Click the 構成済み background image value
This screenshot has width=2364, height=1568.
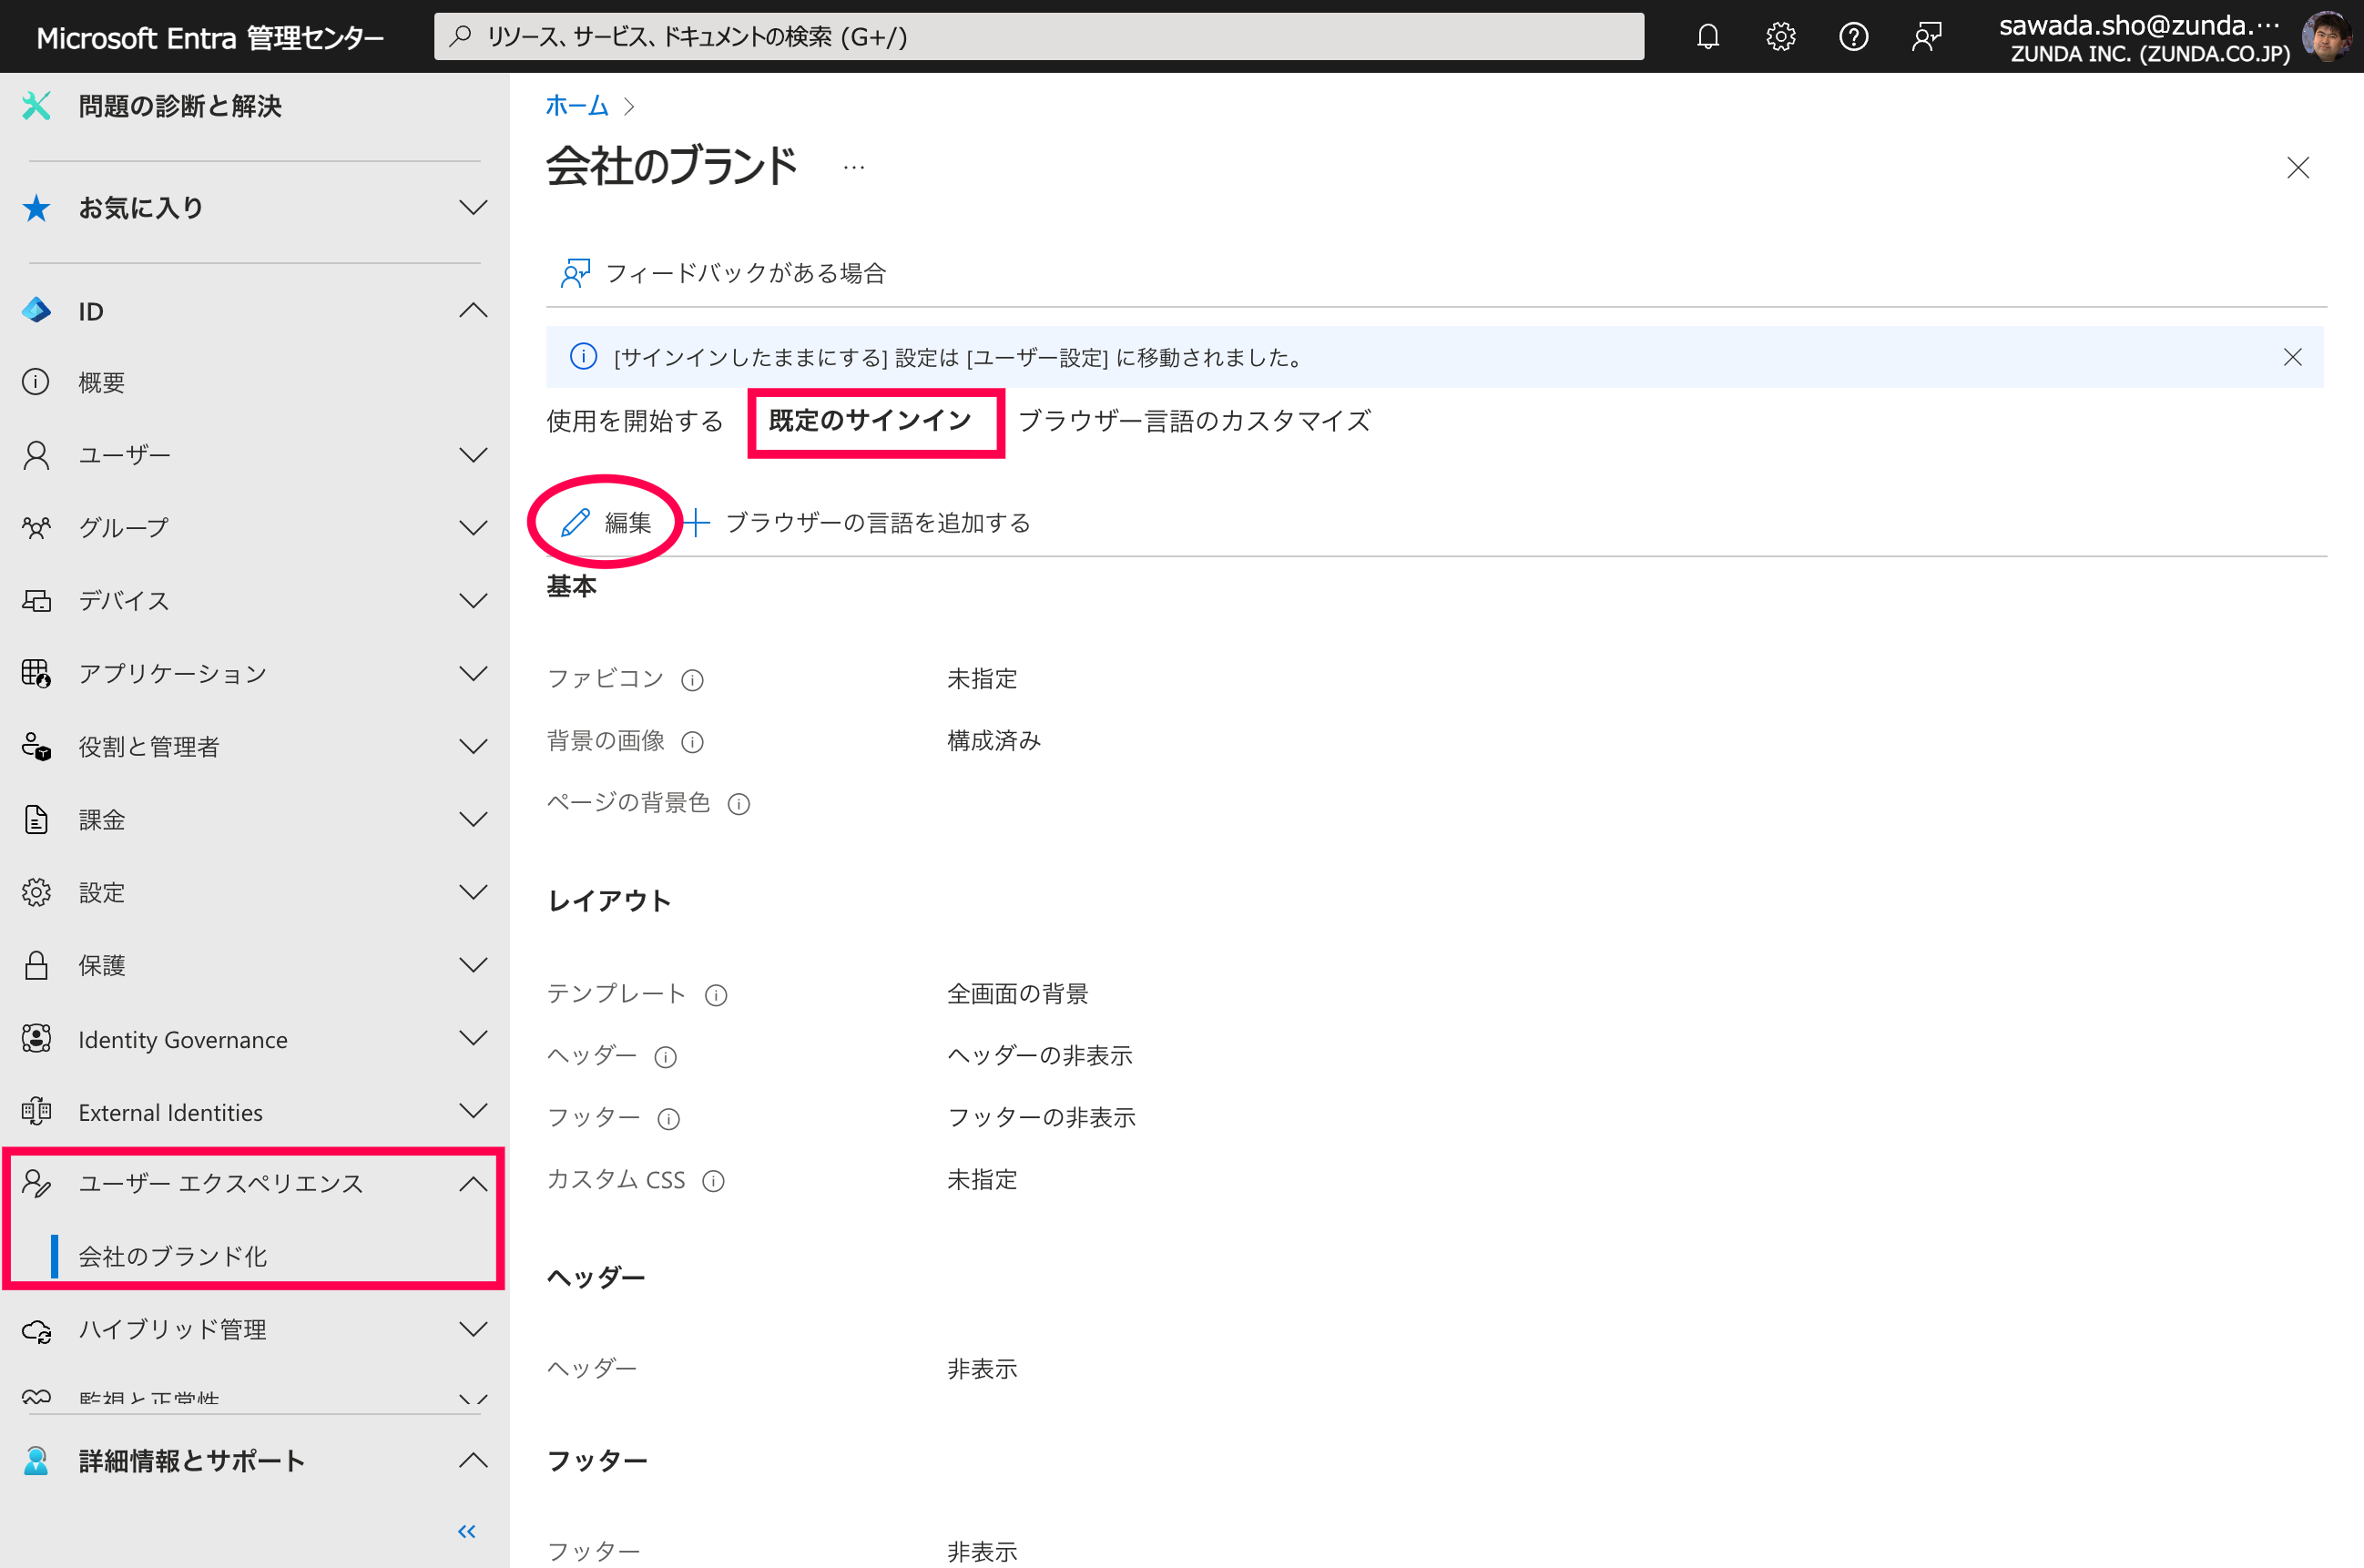pyautogui.click(x=994, y=741)
